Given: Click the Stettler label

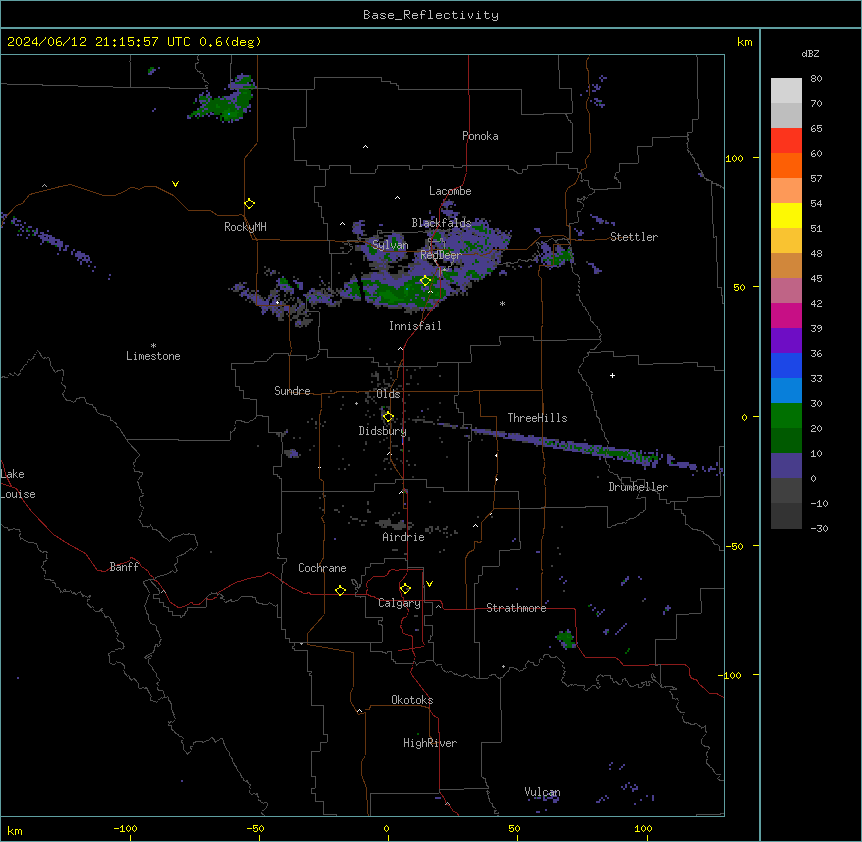Looking at the screenshot, I should click(x=634, y=237).
